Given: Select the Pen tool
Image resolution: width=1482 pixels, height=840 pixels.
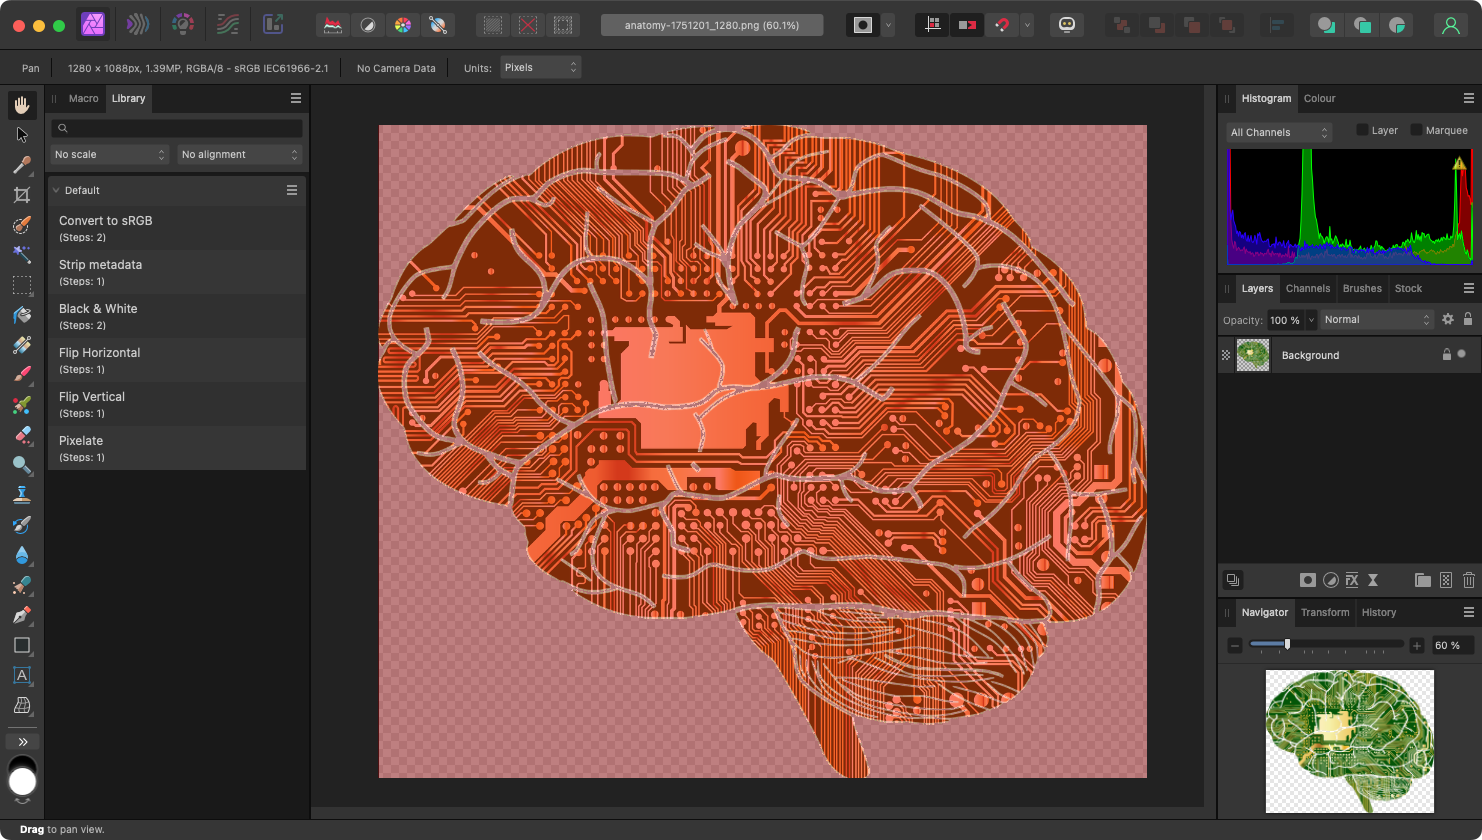Looking at the screenshot, I should point(22,615).
